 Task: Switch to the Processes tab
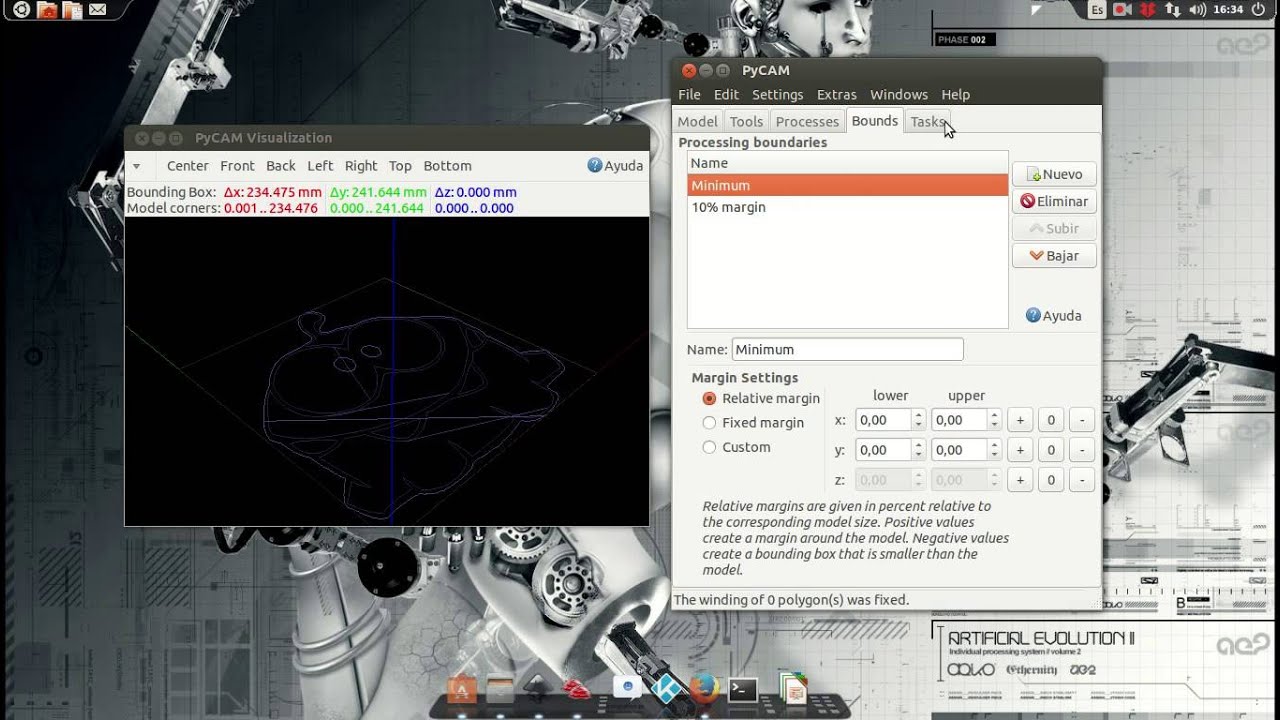(807, 121)
